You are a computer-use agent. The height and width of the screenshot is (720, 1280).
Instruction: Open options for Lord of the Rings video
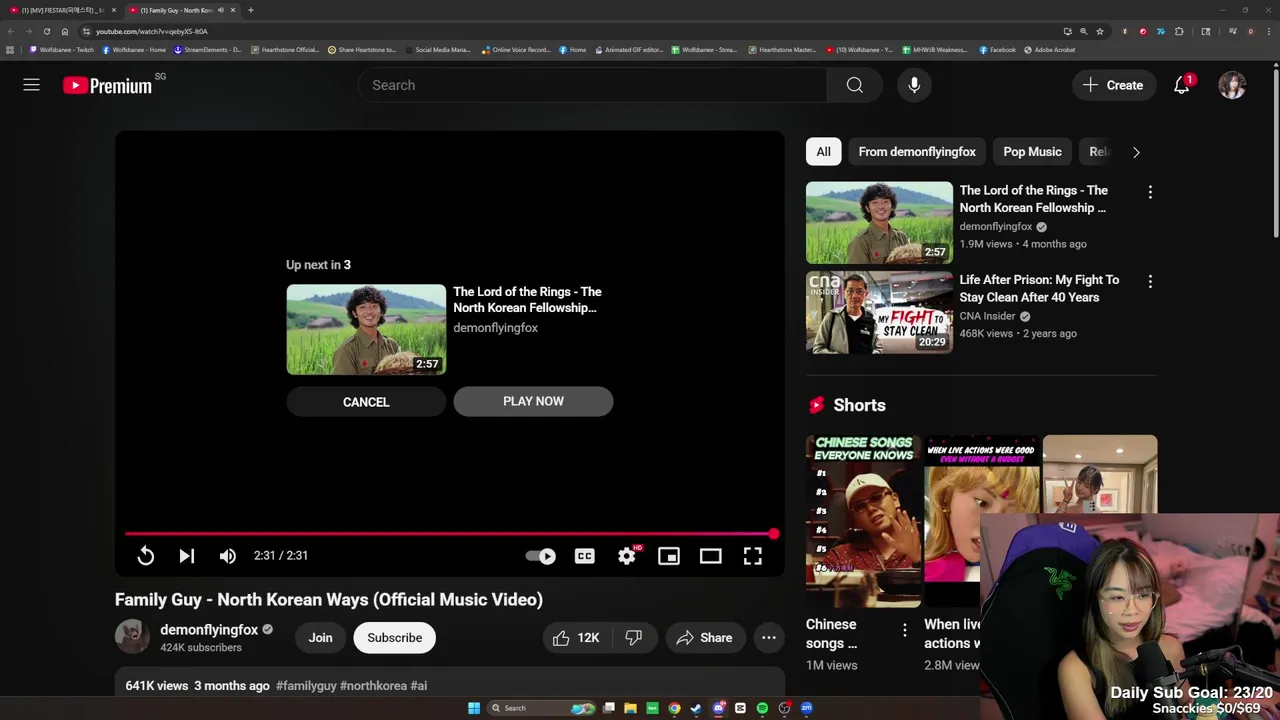coord(1150,192)
